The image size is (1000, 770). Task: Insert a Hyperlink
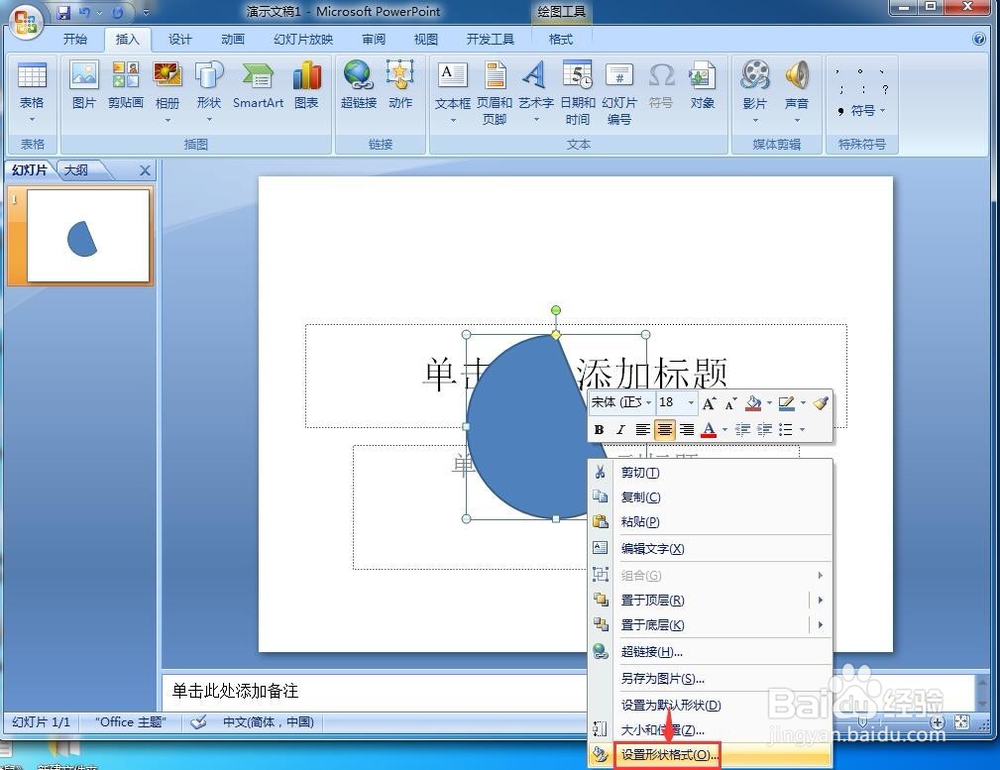coord(358,88)
